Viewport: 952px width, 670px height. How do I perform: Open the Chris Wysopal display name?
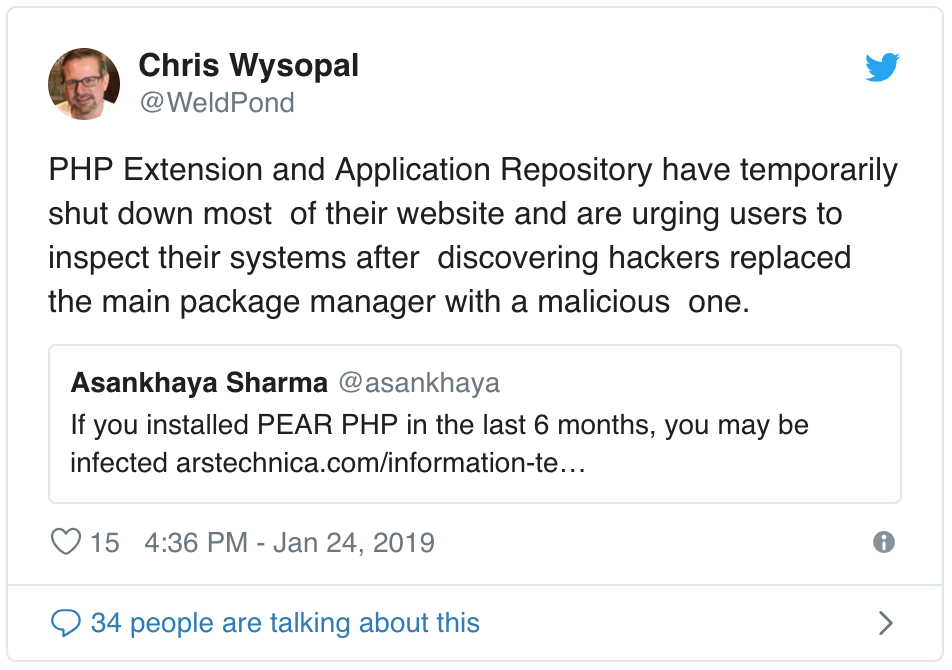click(x=248, y=66)
